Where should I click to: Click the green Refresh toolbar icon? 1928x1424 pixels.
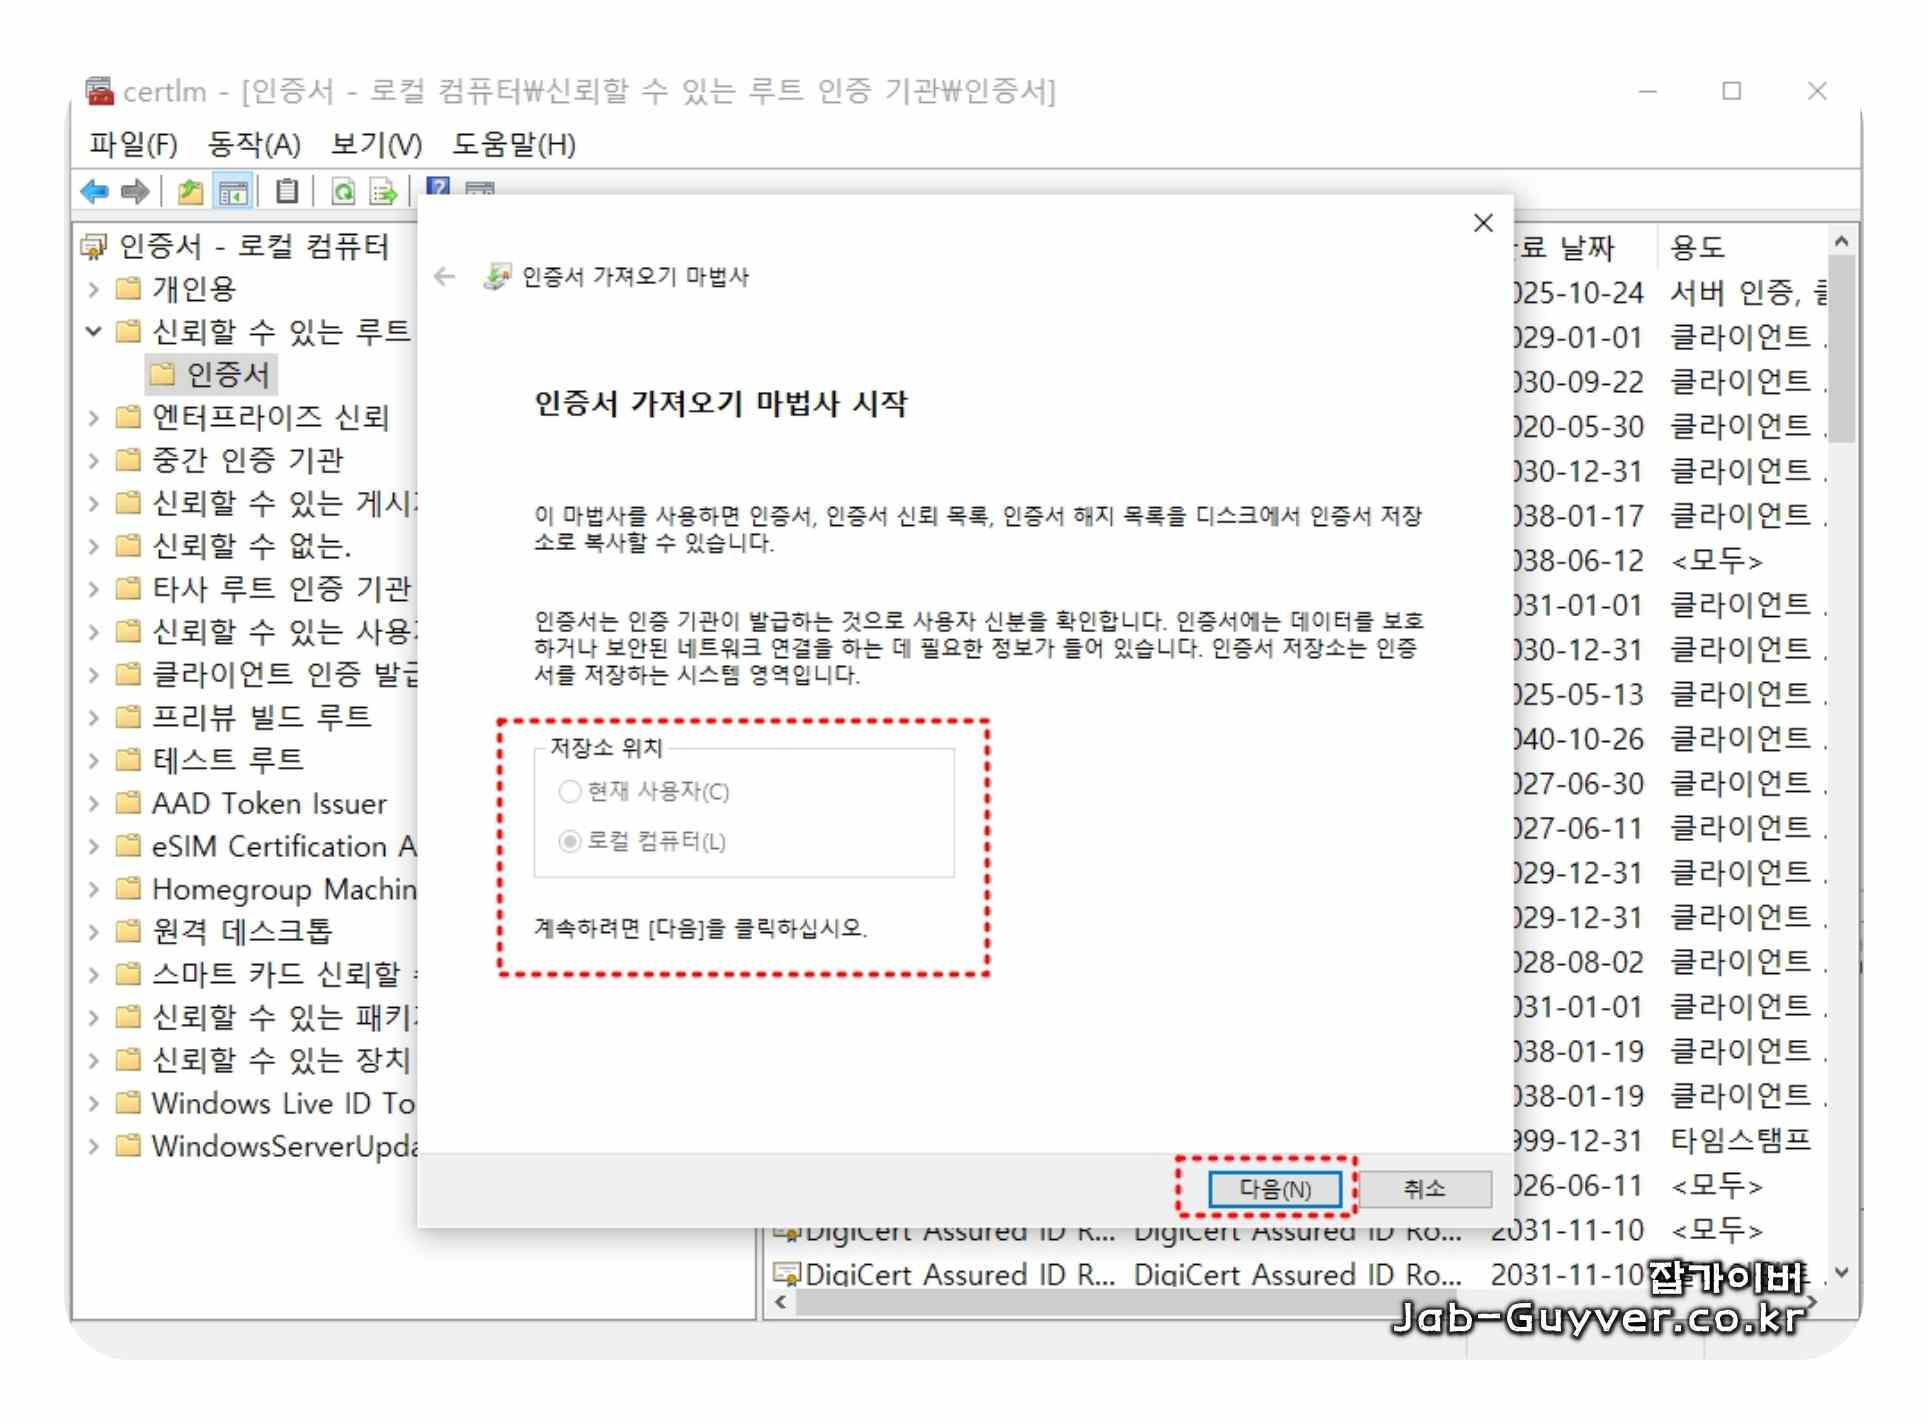[x=343, y=191]
